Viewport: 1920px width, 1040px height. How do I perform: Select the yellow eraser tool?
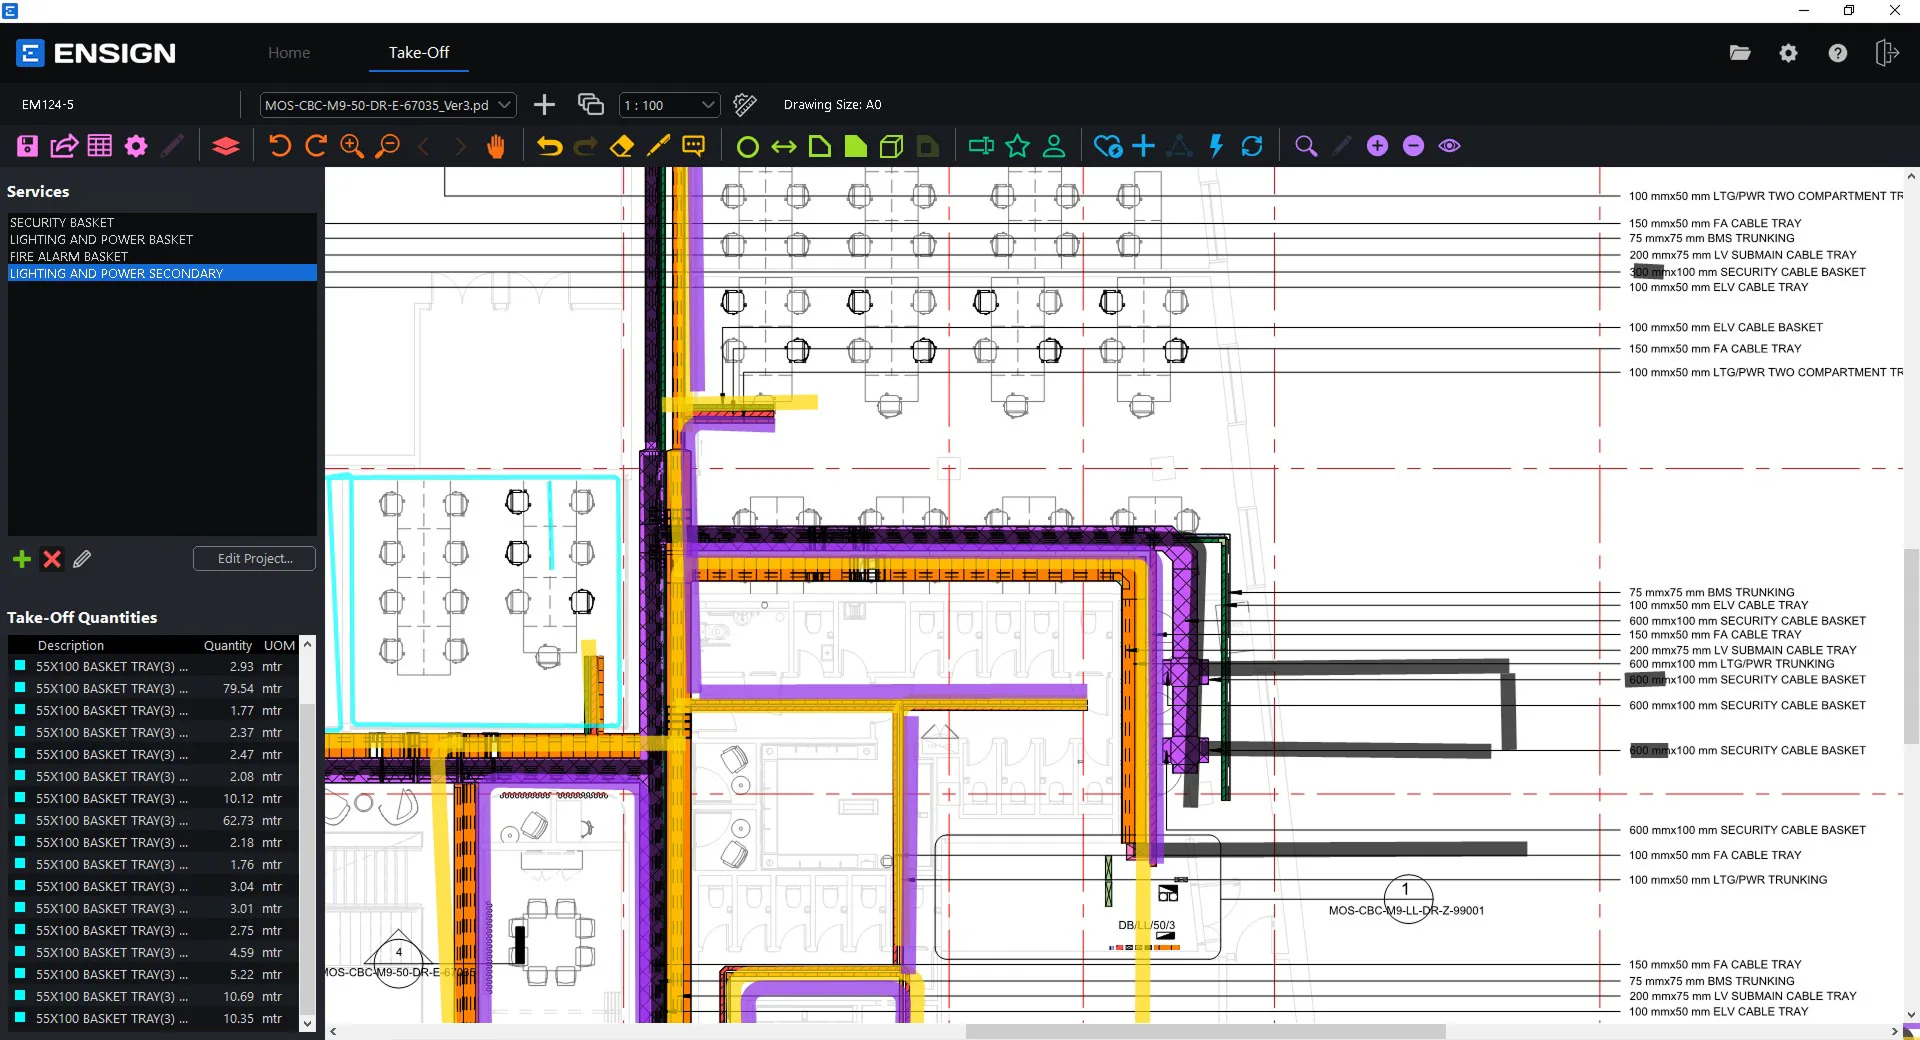[621, 146]
